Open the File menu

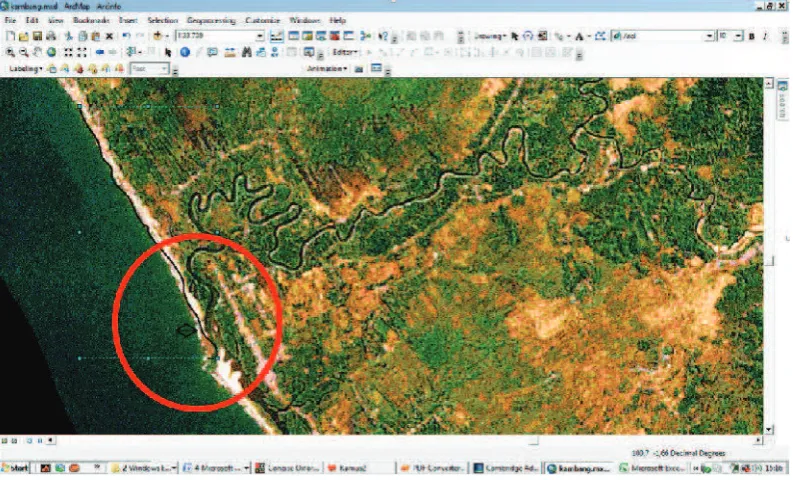pyautogui.click(x=10, y=21)
